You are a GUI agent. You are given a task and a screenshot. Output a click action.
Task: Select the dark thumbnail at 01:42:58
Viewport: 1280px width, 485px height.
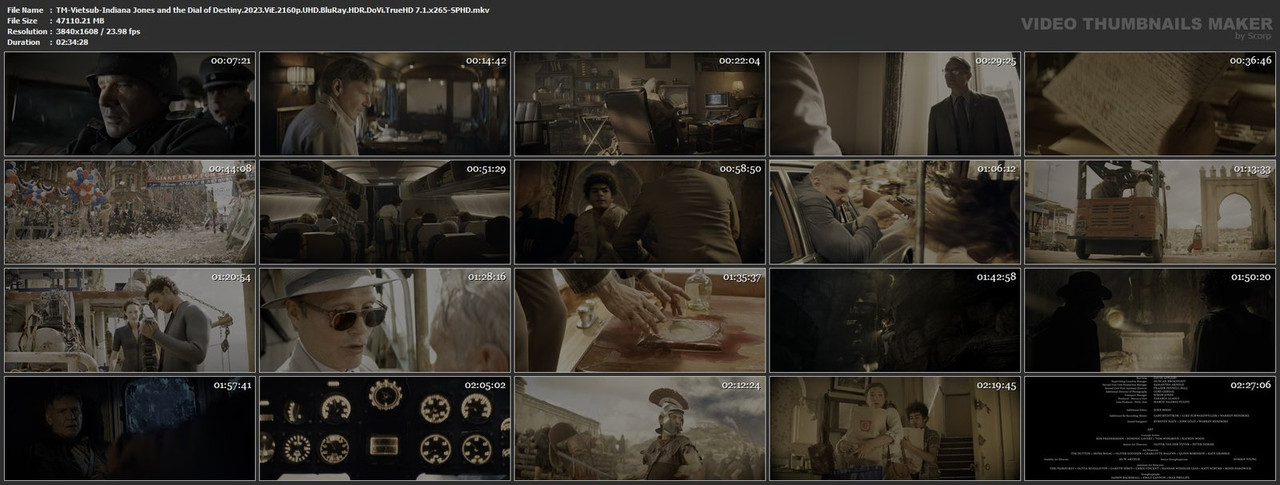(894, 319)
